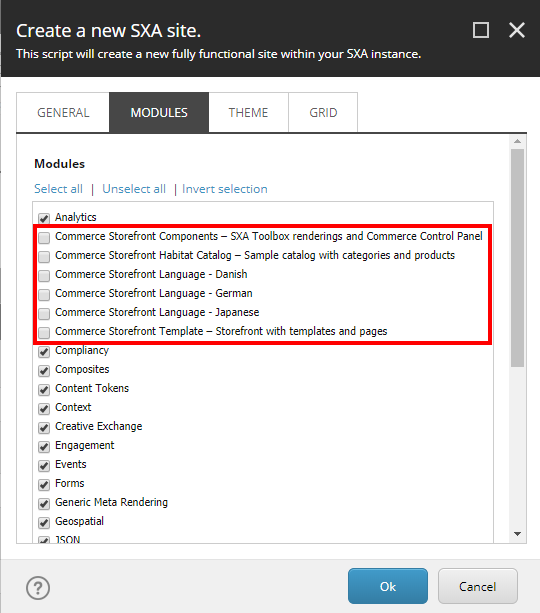
Task: Go to the GRID tab
Action: click(323, 113)
